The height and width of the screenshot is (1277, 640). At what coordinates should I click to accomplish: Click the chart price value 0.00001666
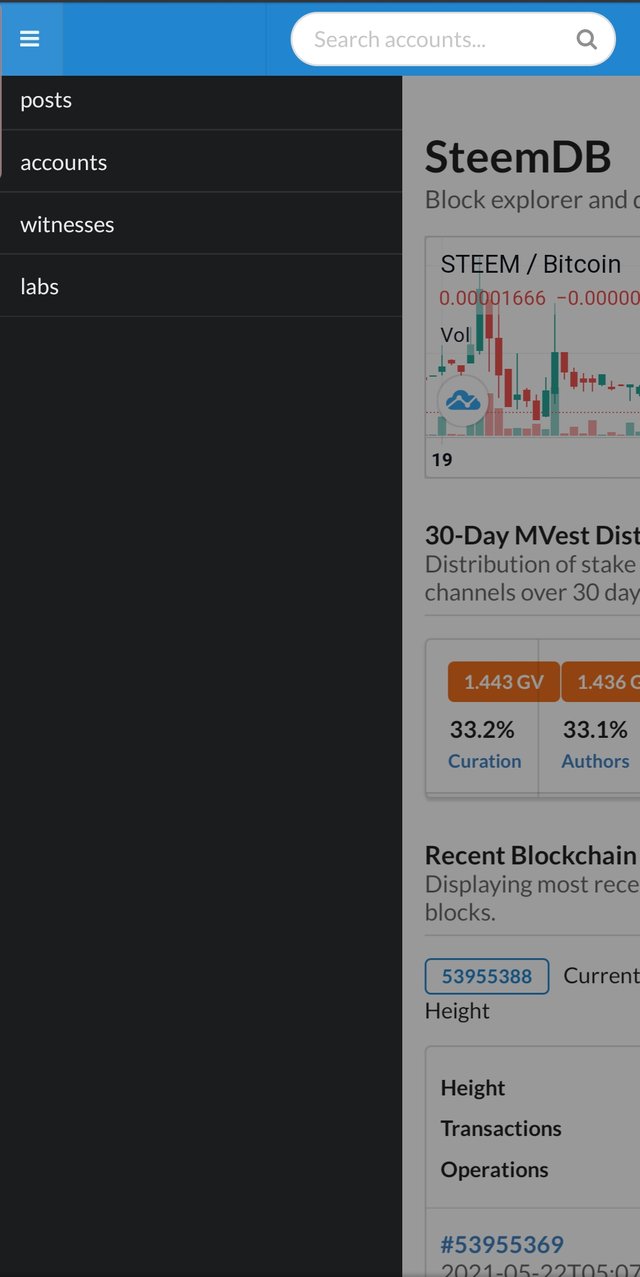tap(492, 298)
